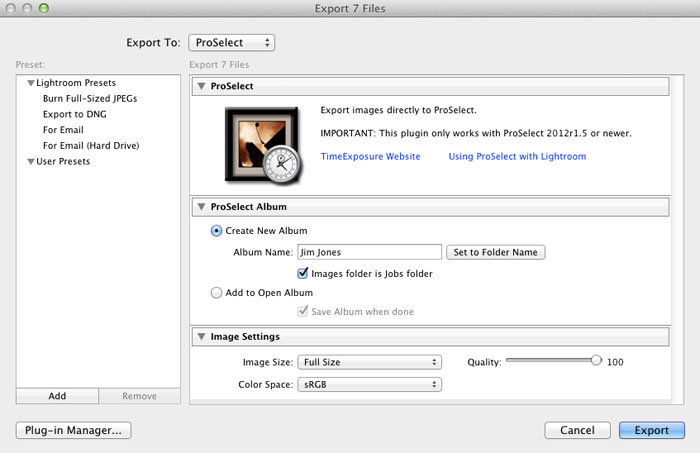The image size is (700, 453).
Task: Select Burn Full-Sized JPEGs preset
Action: [x=90, y=99]
